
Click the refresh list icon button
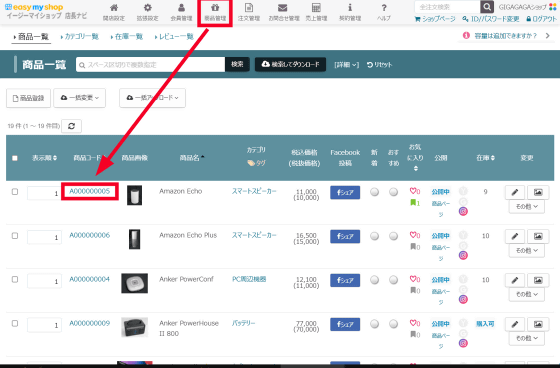point(71,126)
